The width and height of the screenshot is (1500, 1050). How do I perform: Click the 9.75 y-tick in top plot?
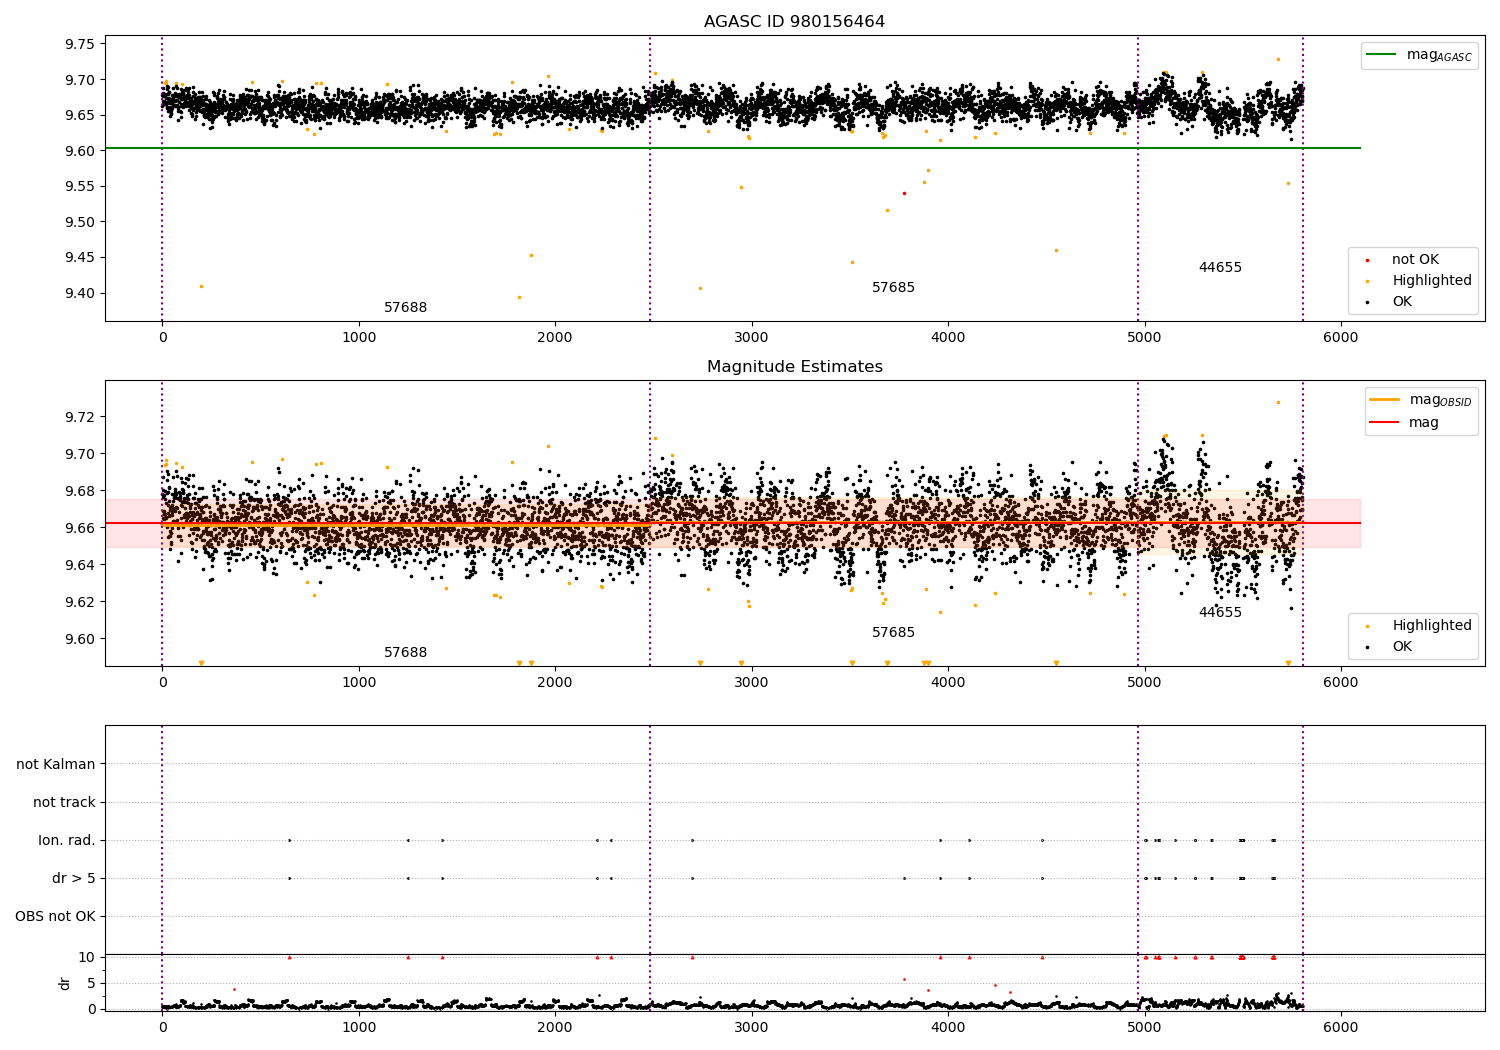[80, 44]
